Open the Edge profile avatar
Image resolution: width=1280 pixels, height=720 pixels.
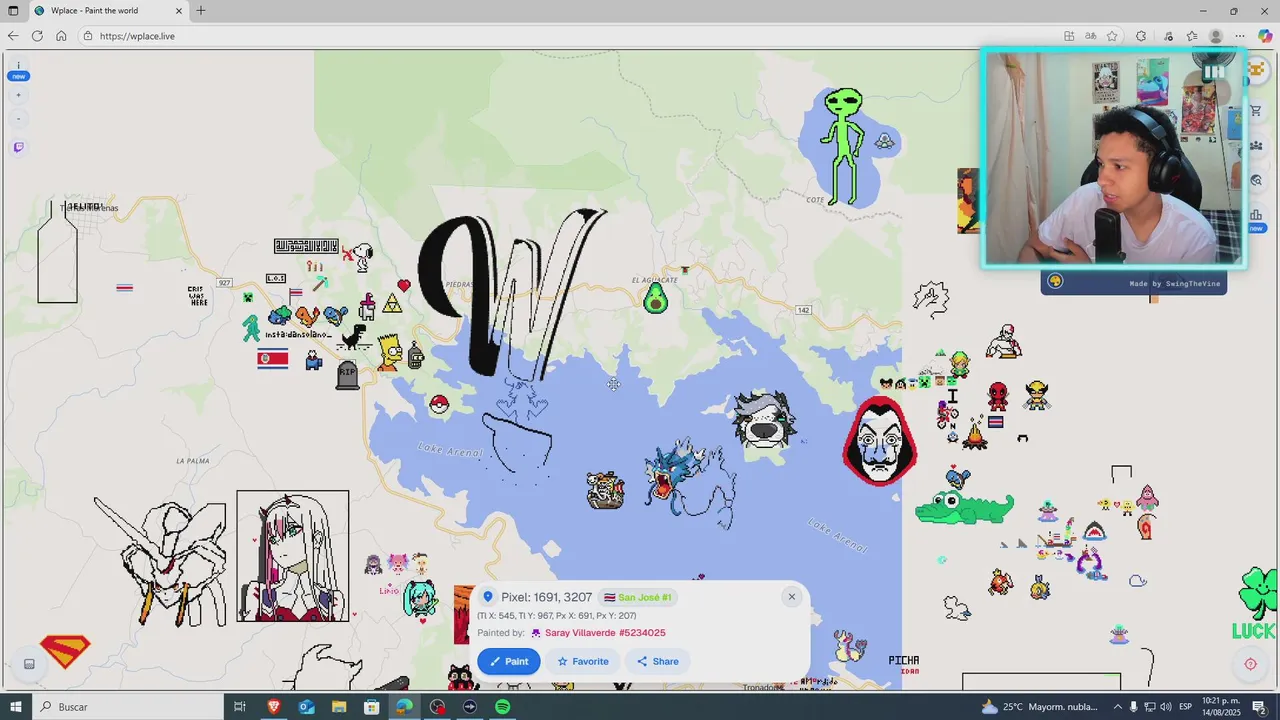[x=1216, y=36]
